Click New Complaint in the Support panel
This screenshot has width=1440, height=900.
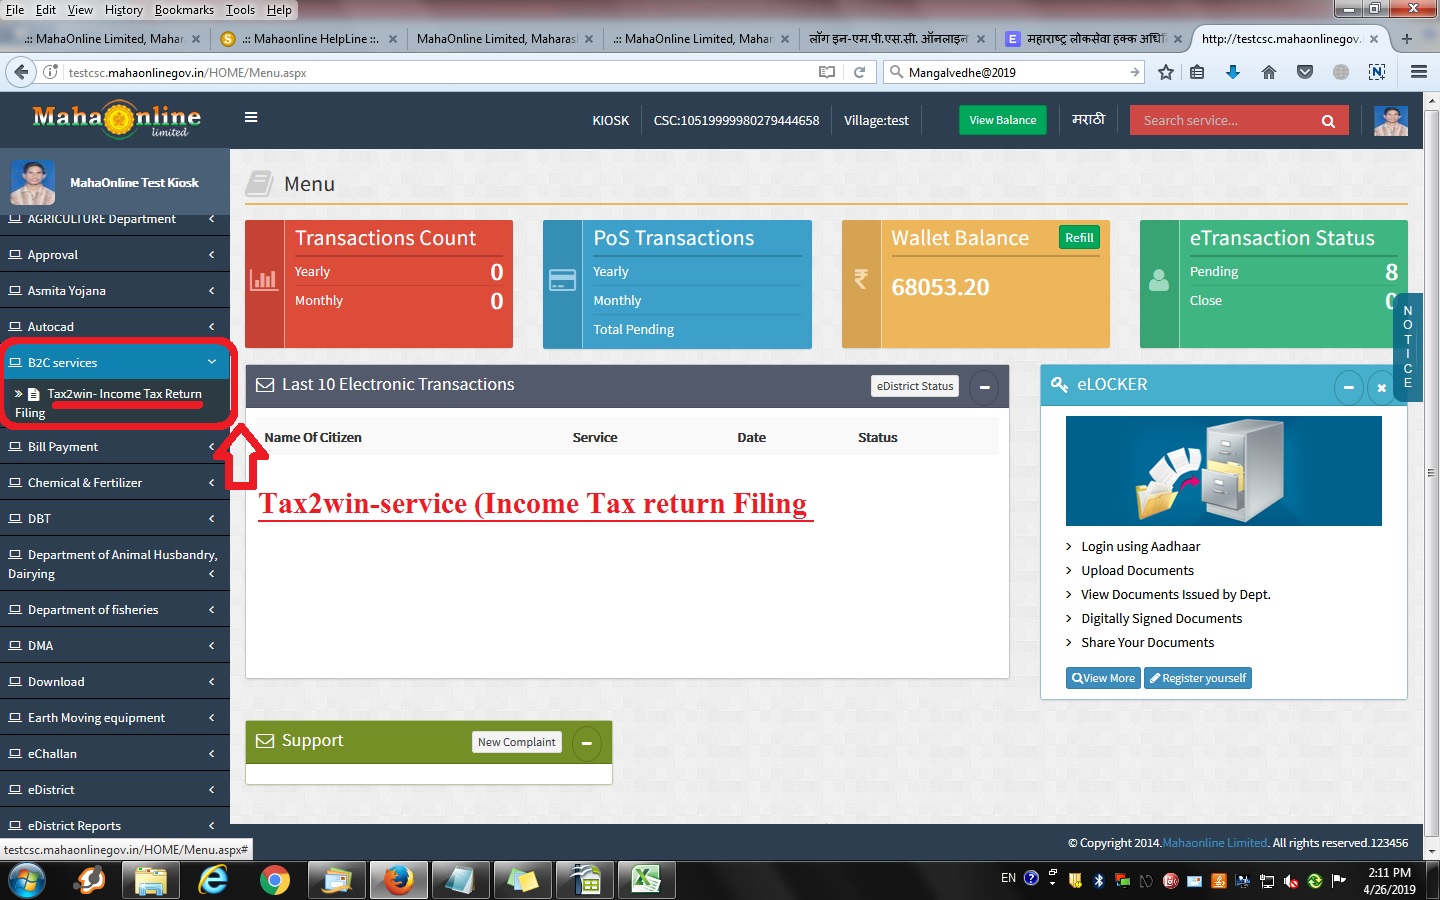pos(516,742)
